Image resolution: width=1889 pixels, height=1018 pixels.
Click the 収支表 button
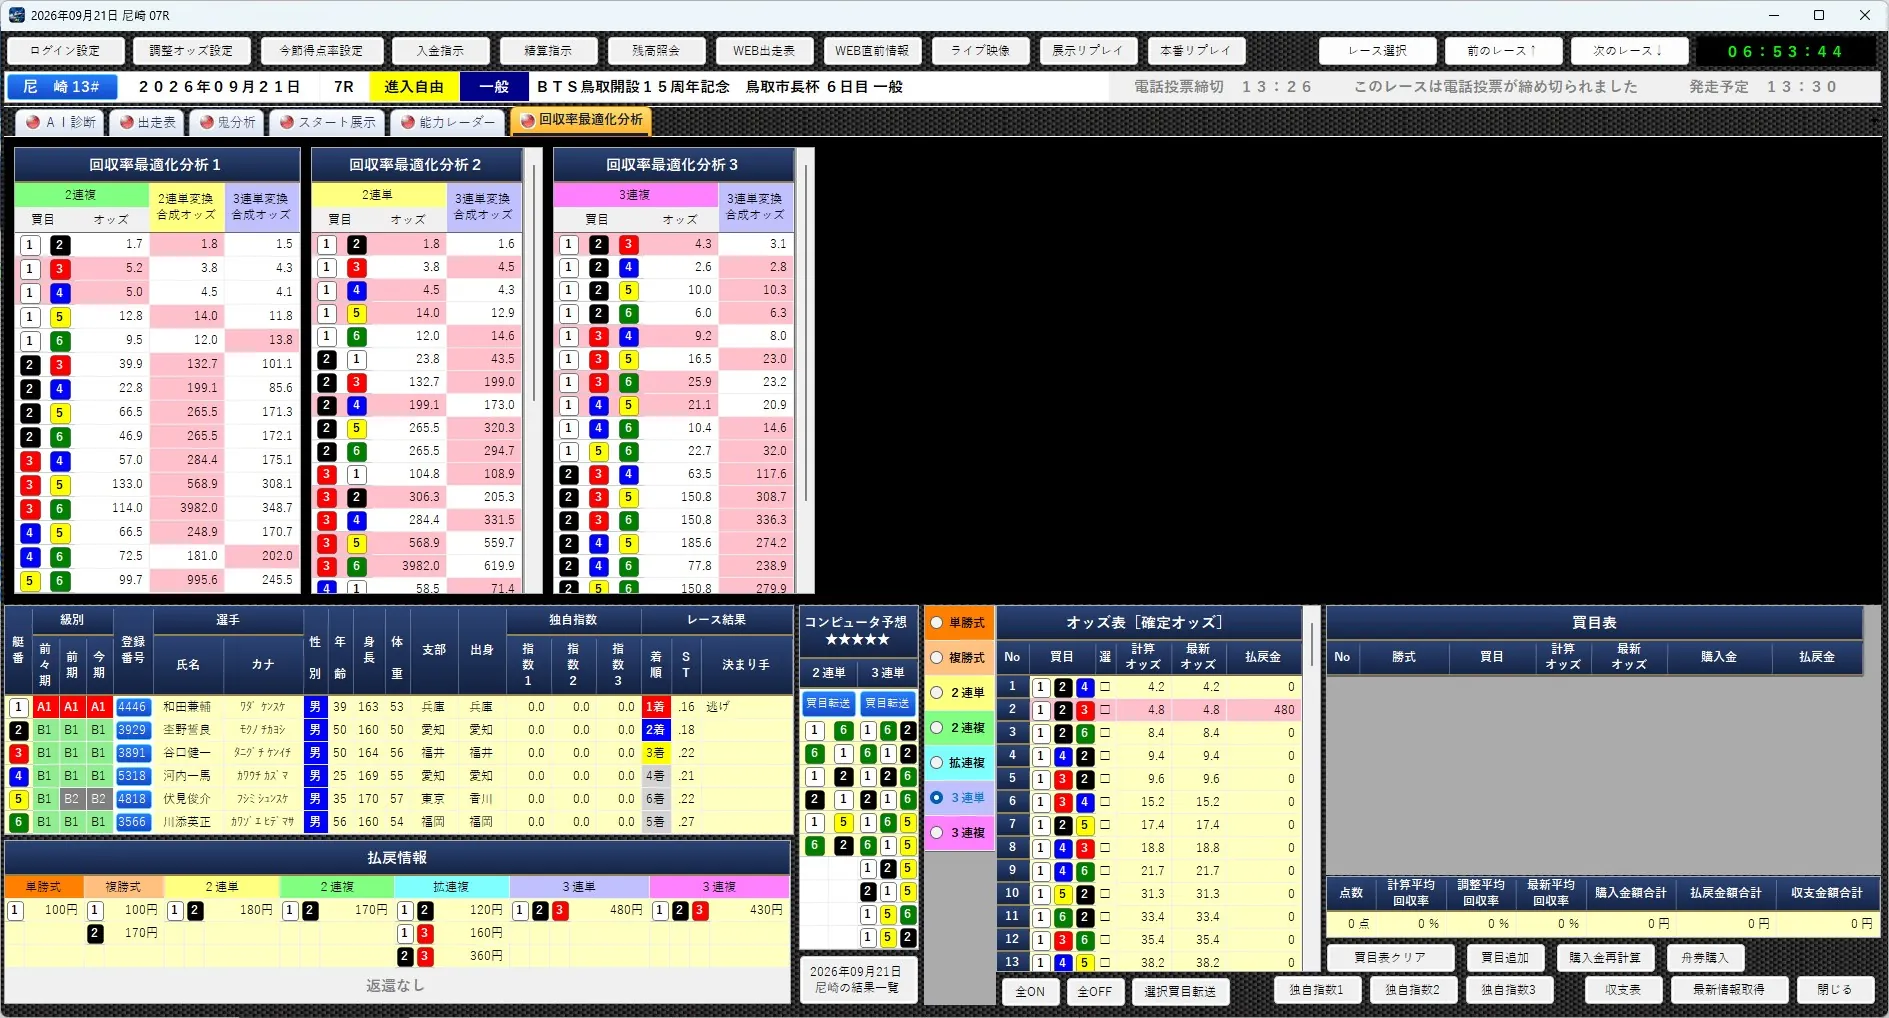pos(1623,990)
